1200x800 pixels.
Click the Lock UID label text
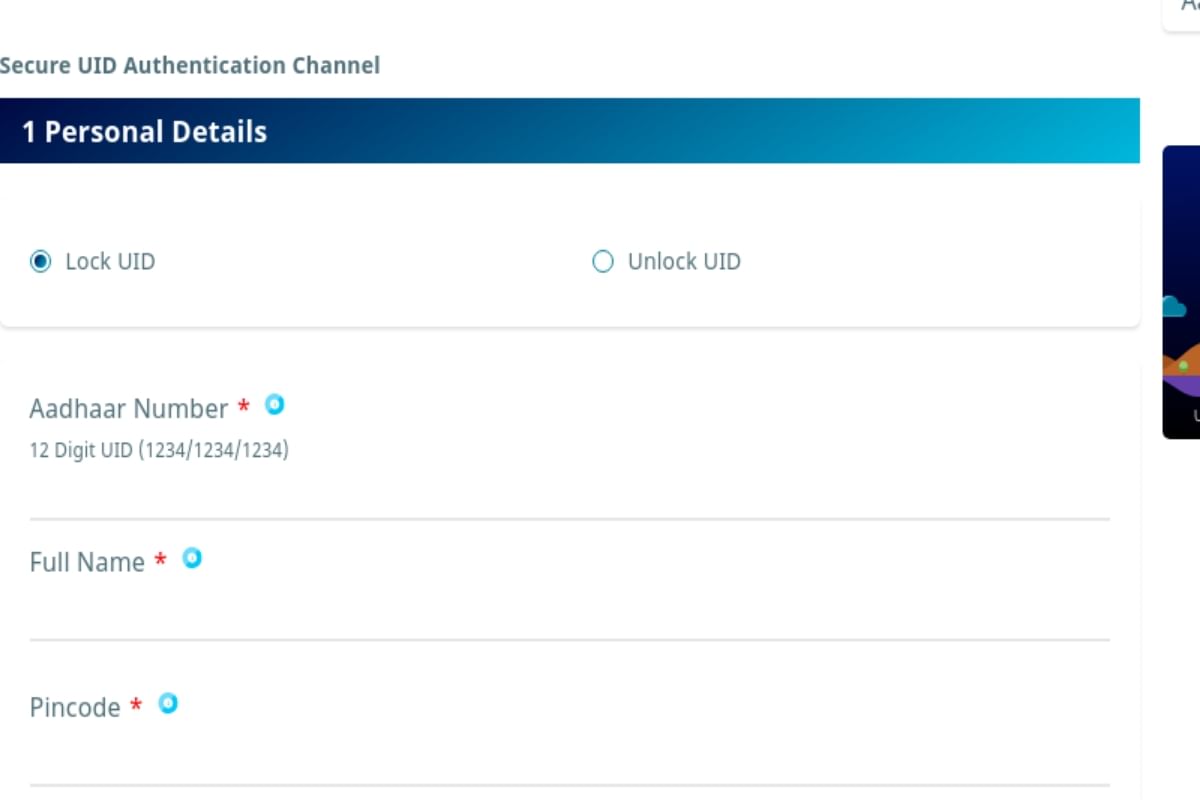coord(110,262)
